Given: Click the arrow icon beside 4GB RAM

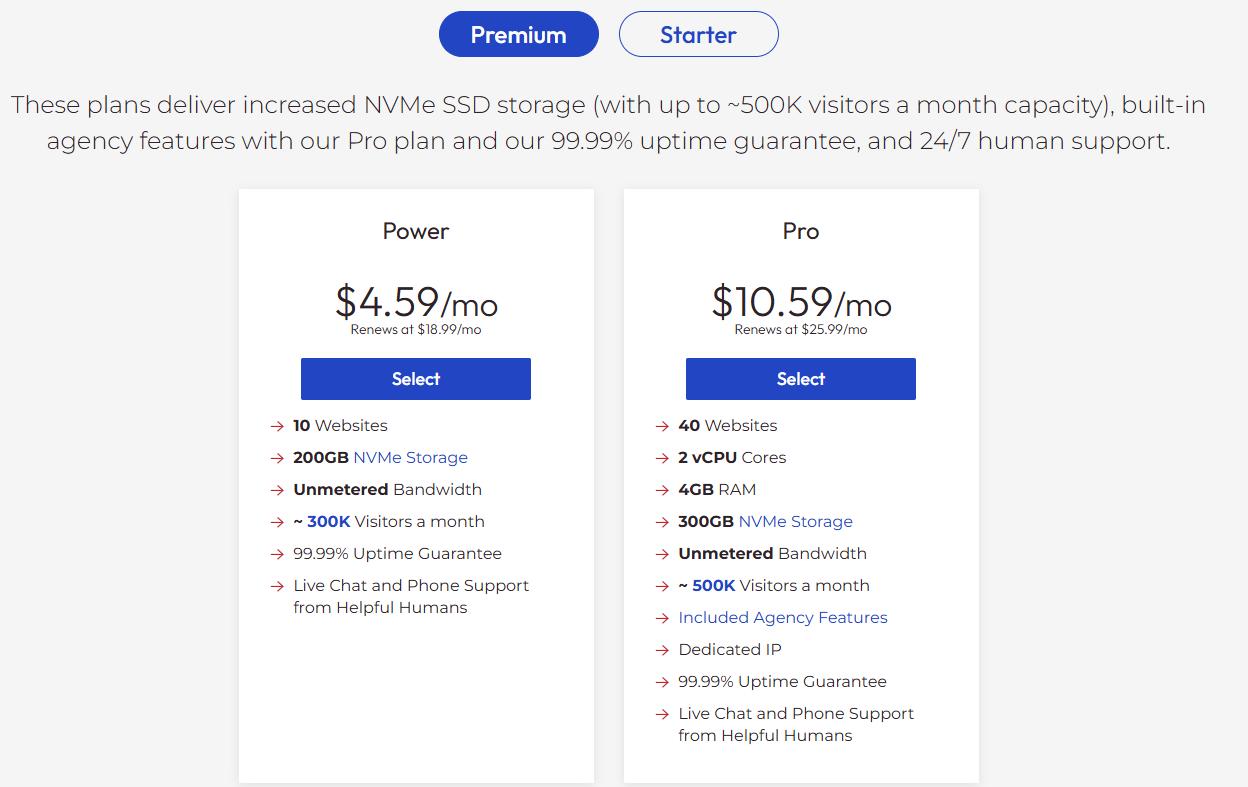Looking at the screenshot, I should click(x=663, y=490).
